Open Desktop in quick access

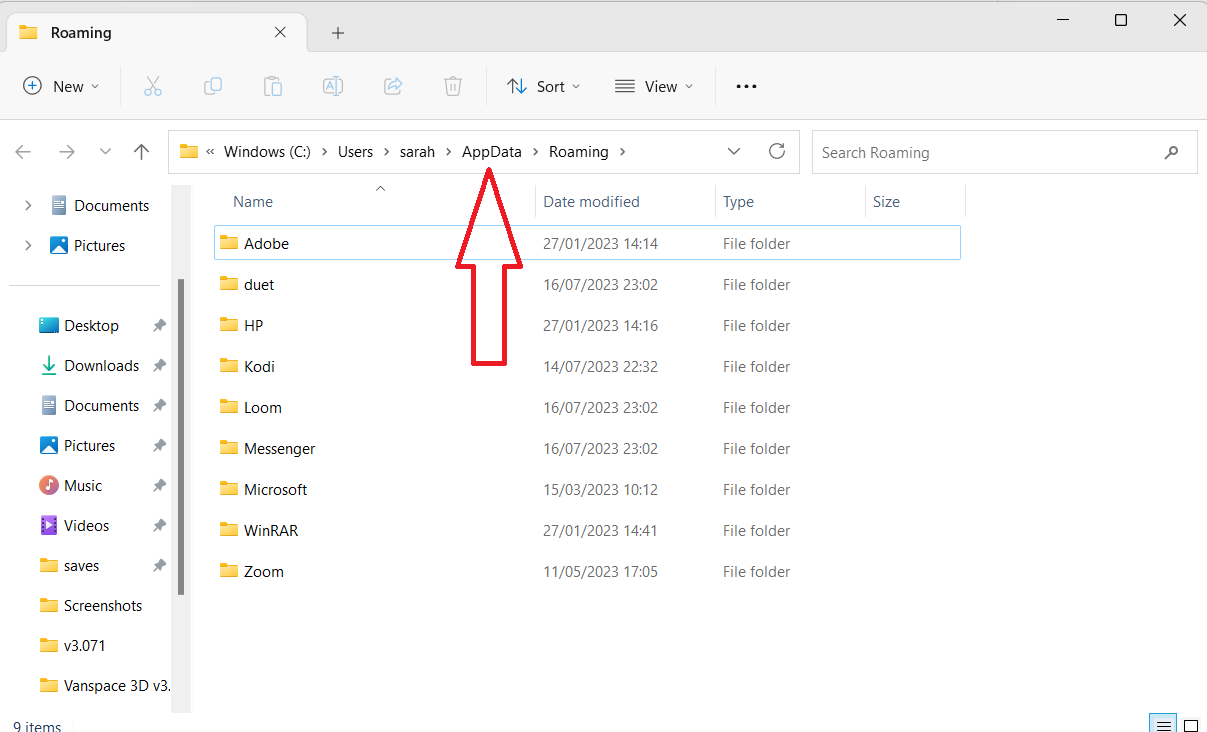tap(91, 326)
